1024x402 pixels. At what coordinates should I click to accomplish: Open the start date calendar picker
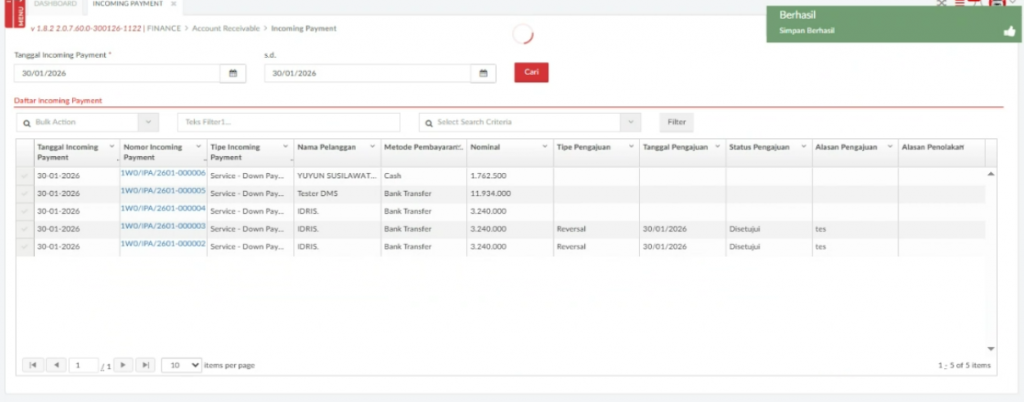(x=232, y=73)
